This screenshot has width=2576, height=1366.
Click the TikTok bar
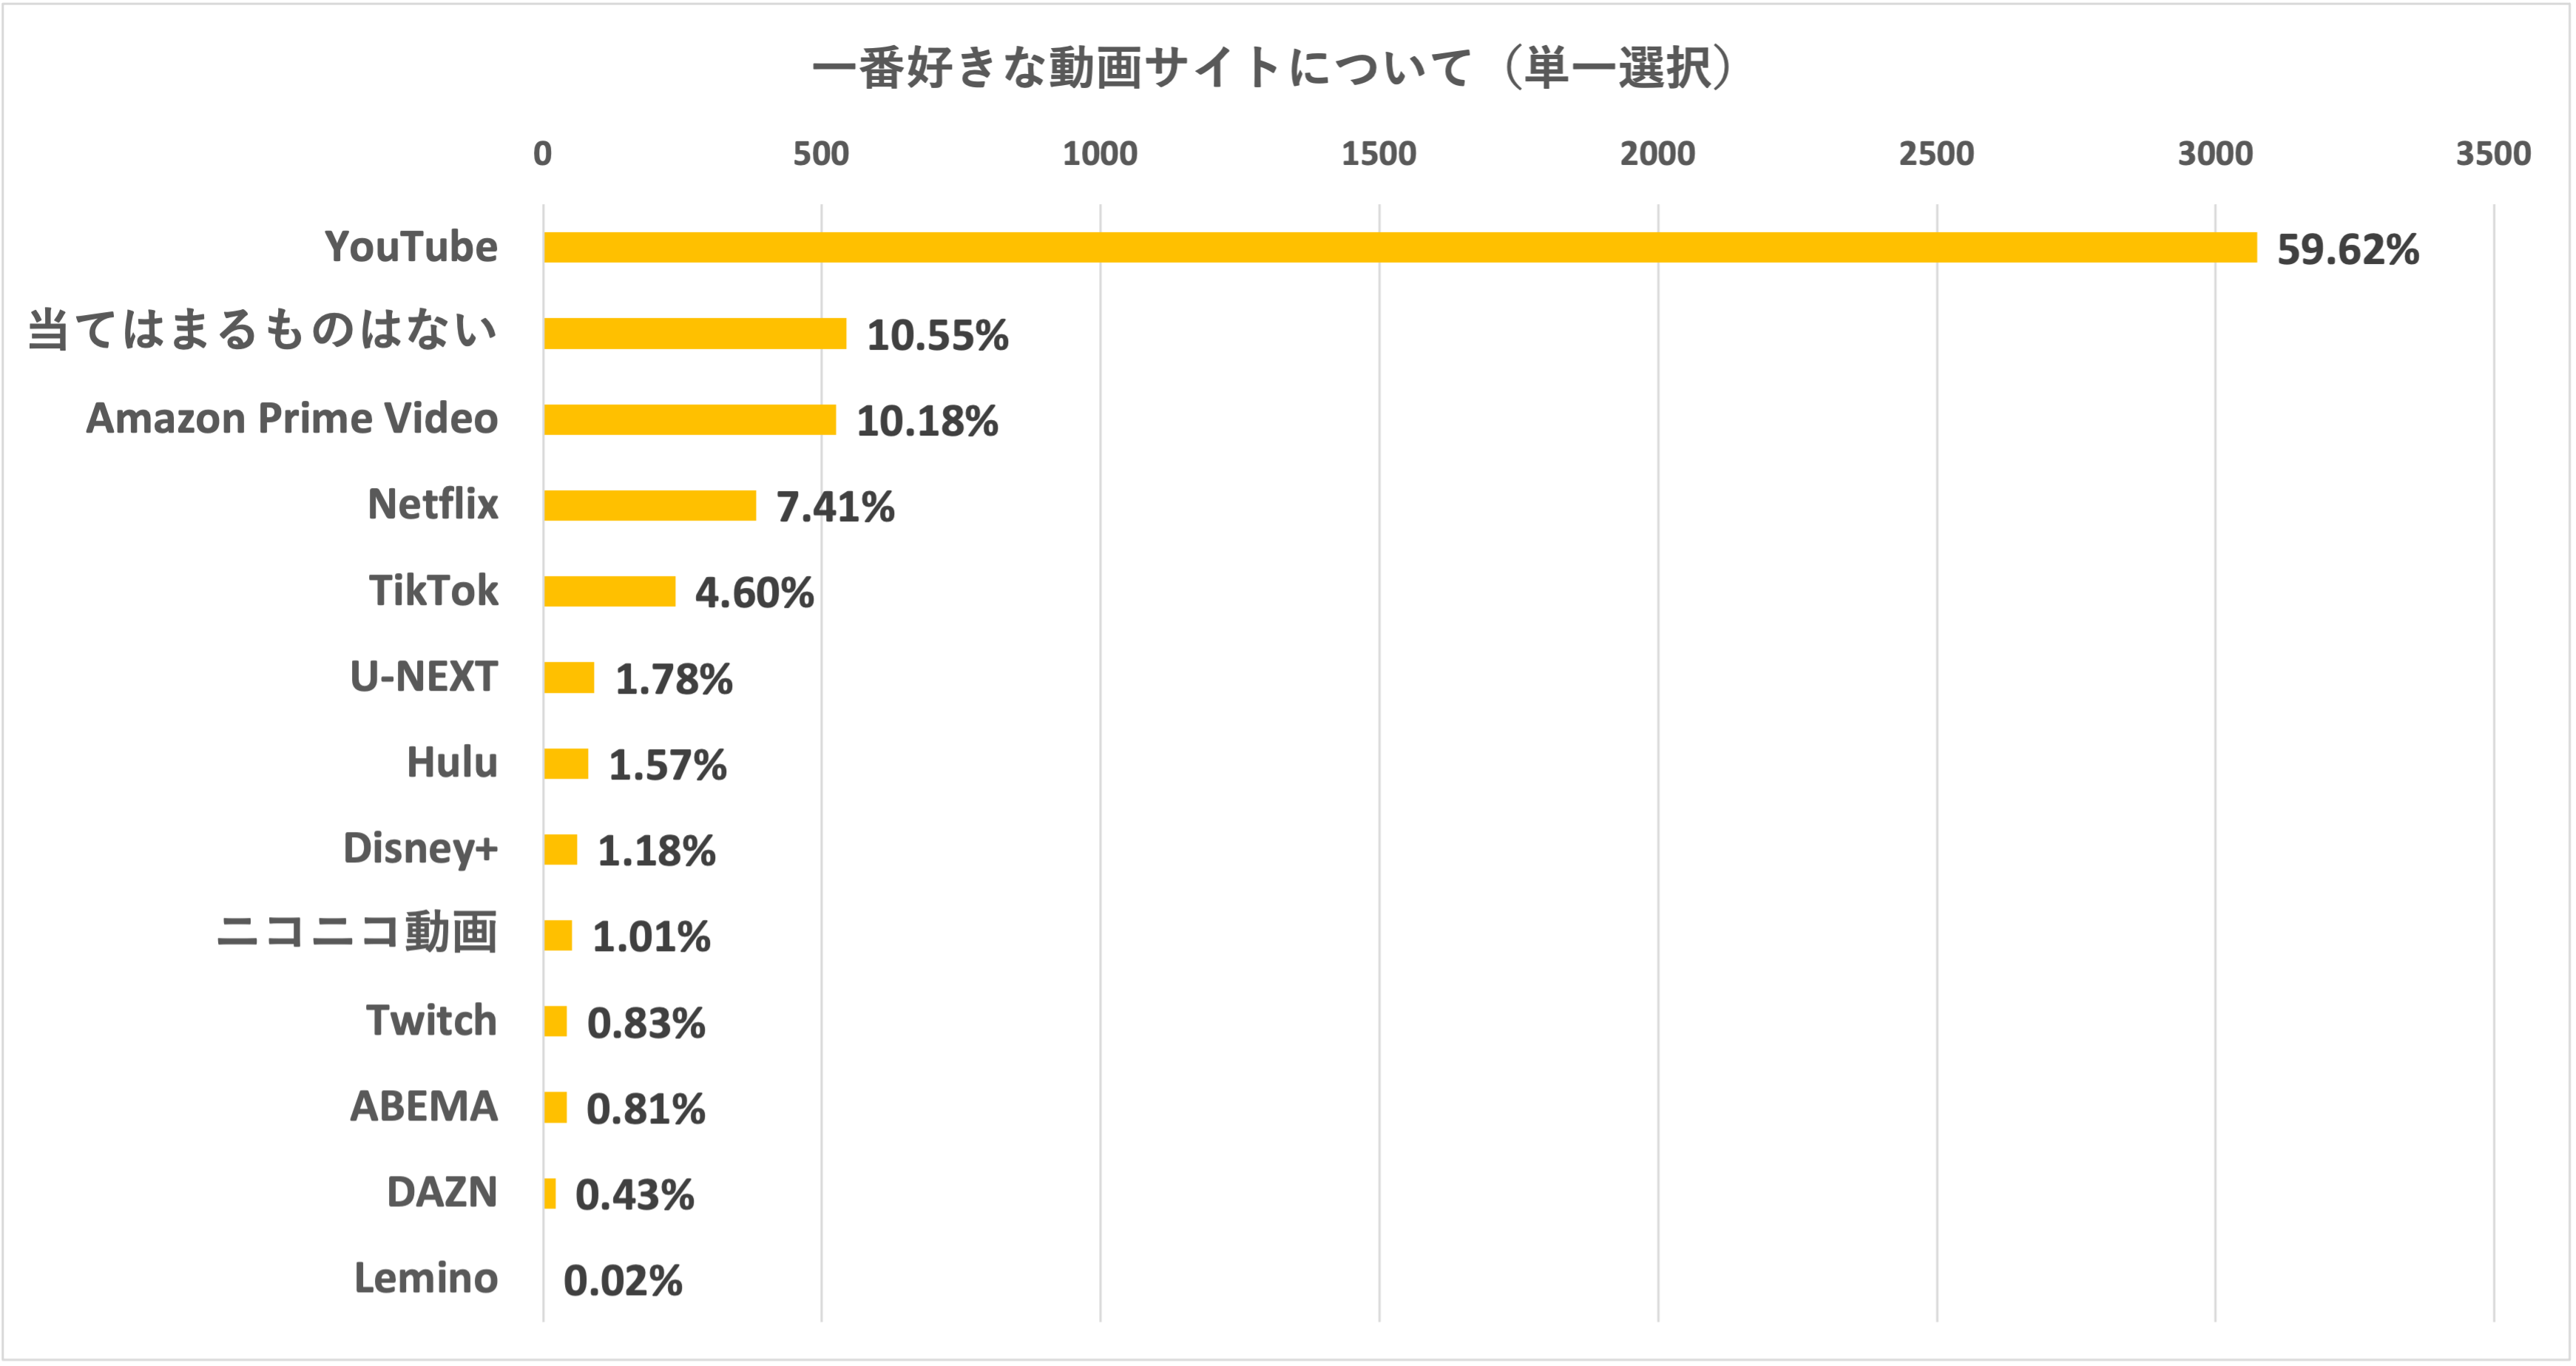click(610, 591)
